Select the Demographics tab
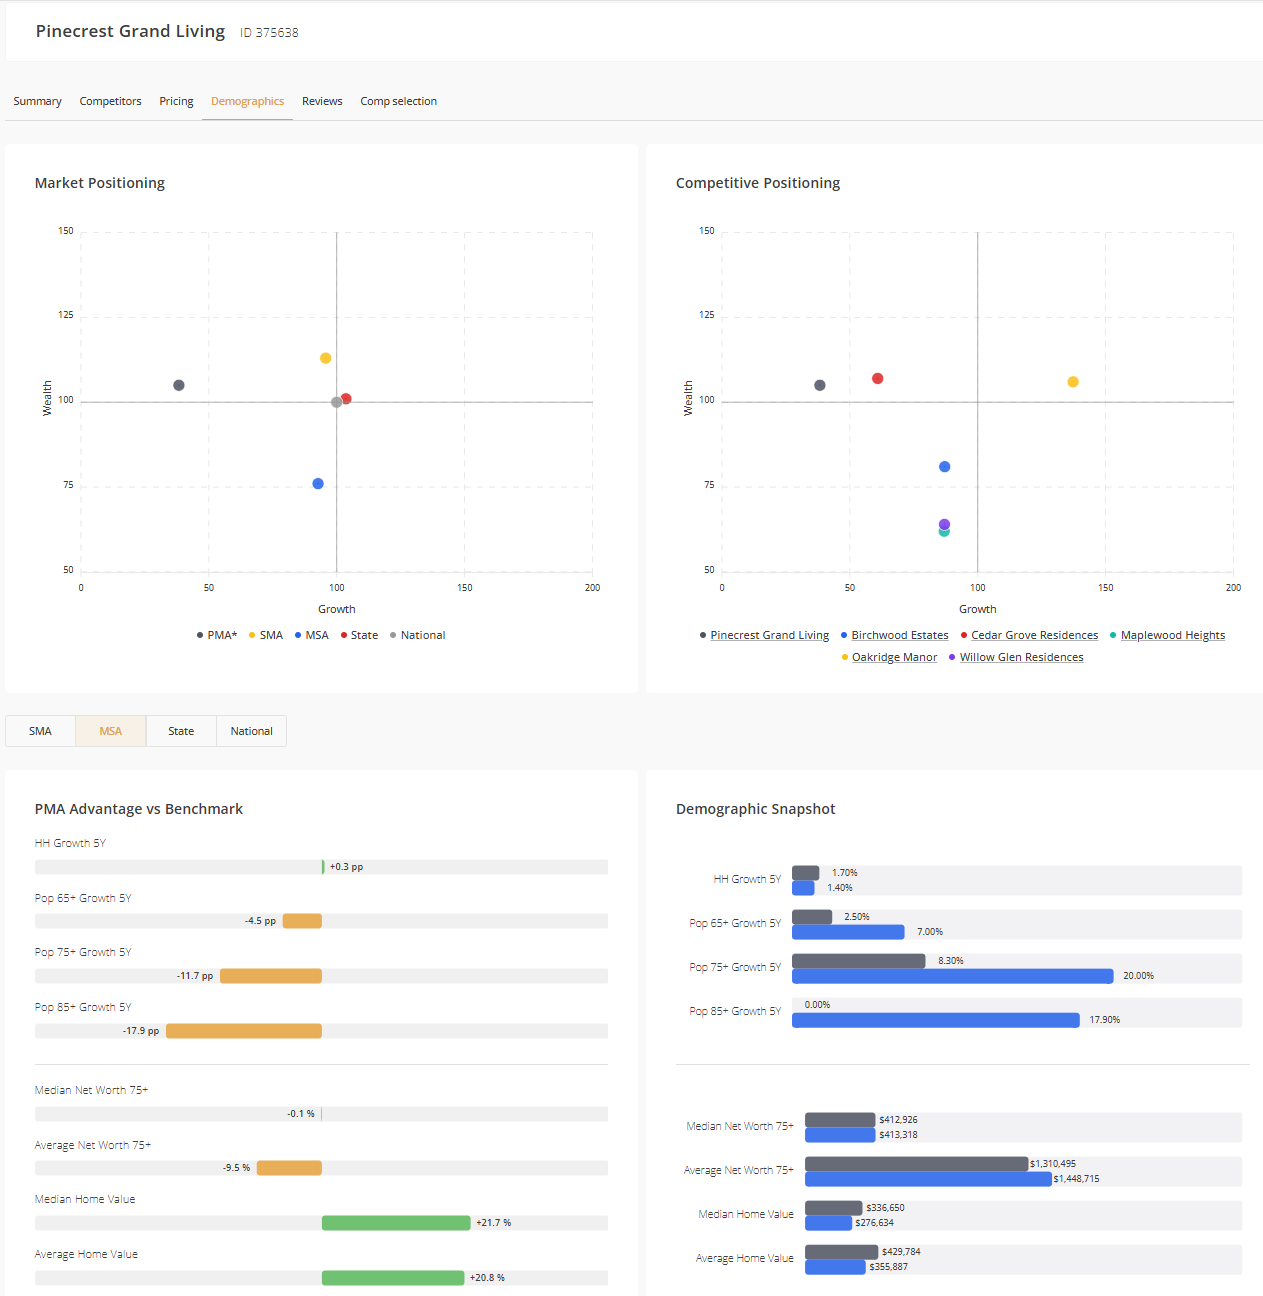This screenshot has height=1296, width=1263. click(x=247, y=101)
